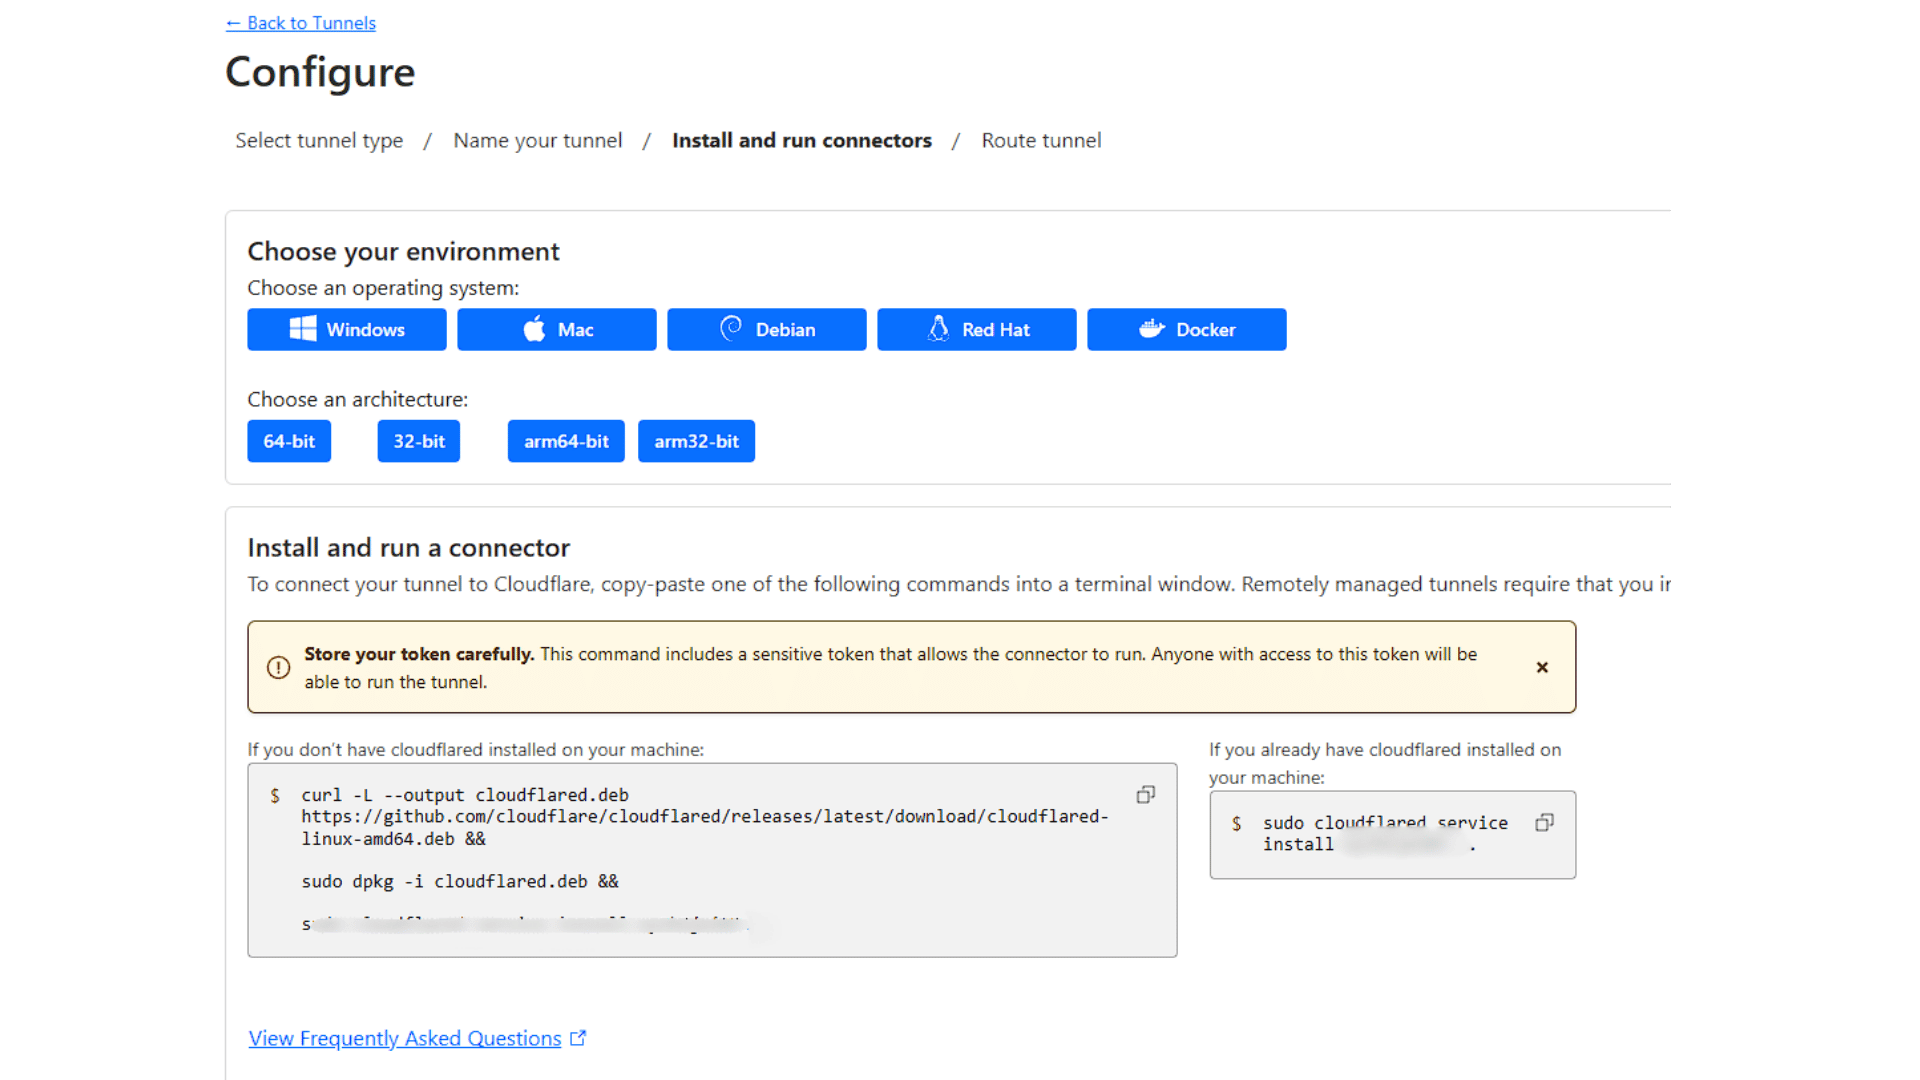Screen dimensions: 1920x1080
Task: Pick the 32-bit architecture
Action: coord(418,441)
